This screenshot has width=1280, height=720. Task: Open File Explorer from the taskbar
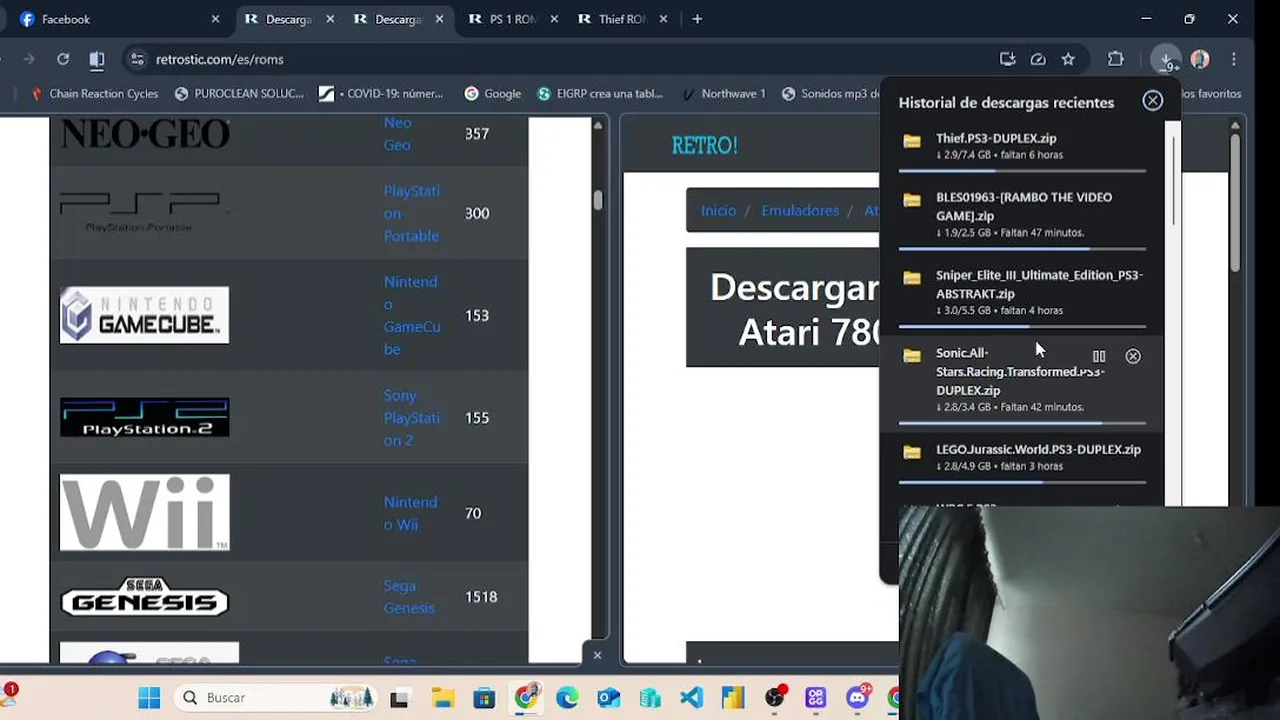pyautogui.click(x=443, y=698)
